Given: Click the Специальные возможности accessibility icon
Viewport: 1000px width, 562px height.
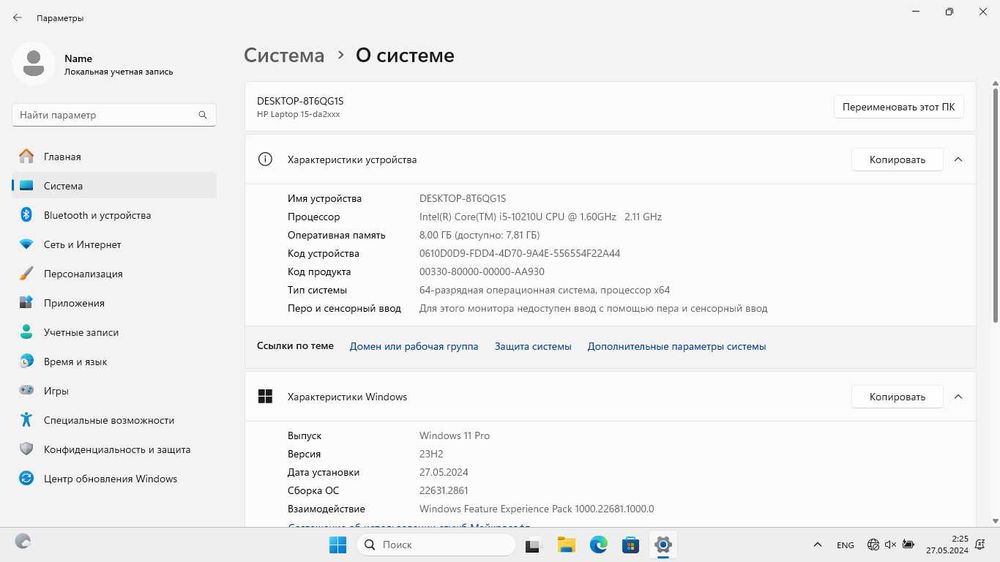Looking at the screenshot, I should coord(26,420).
